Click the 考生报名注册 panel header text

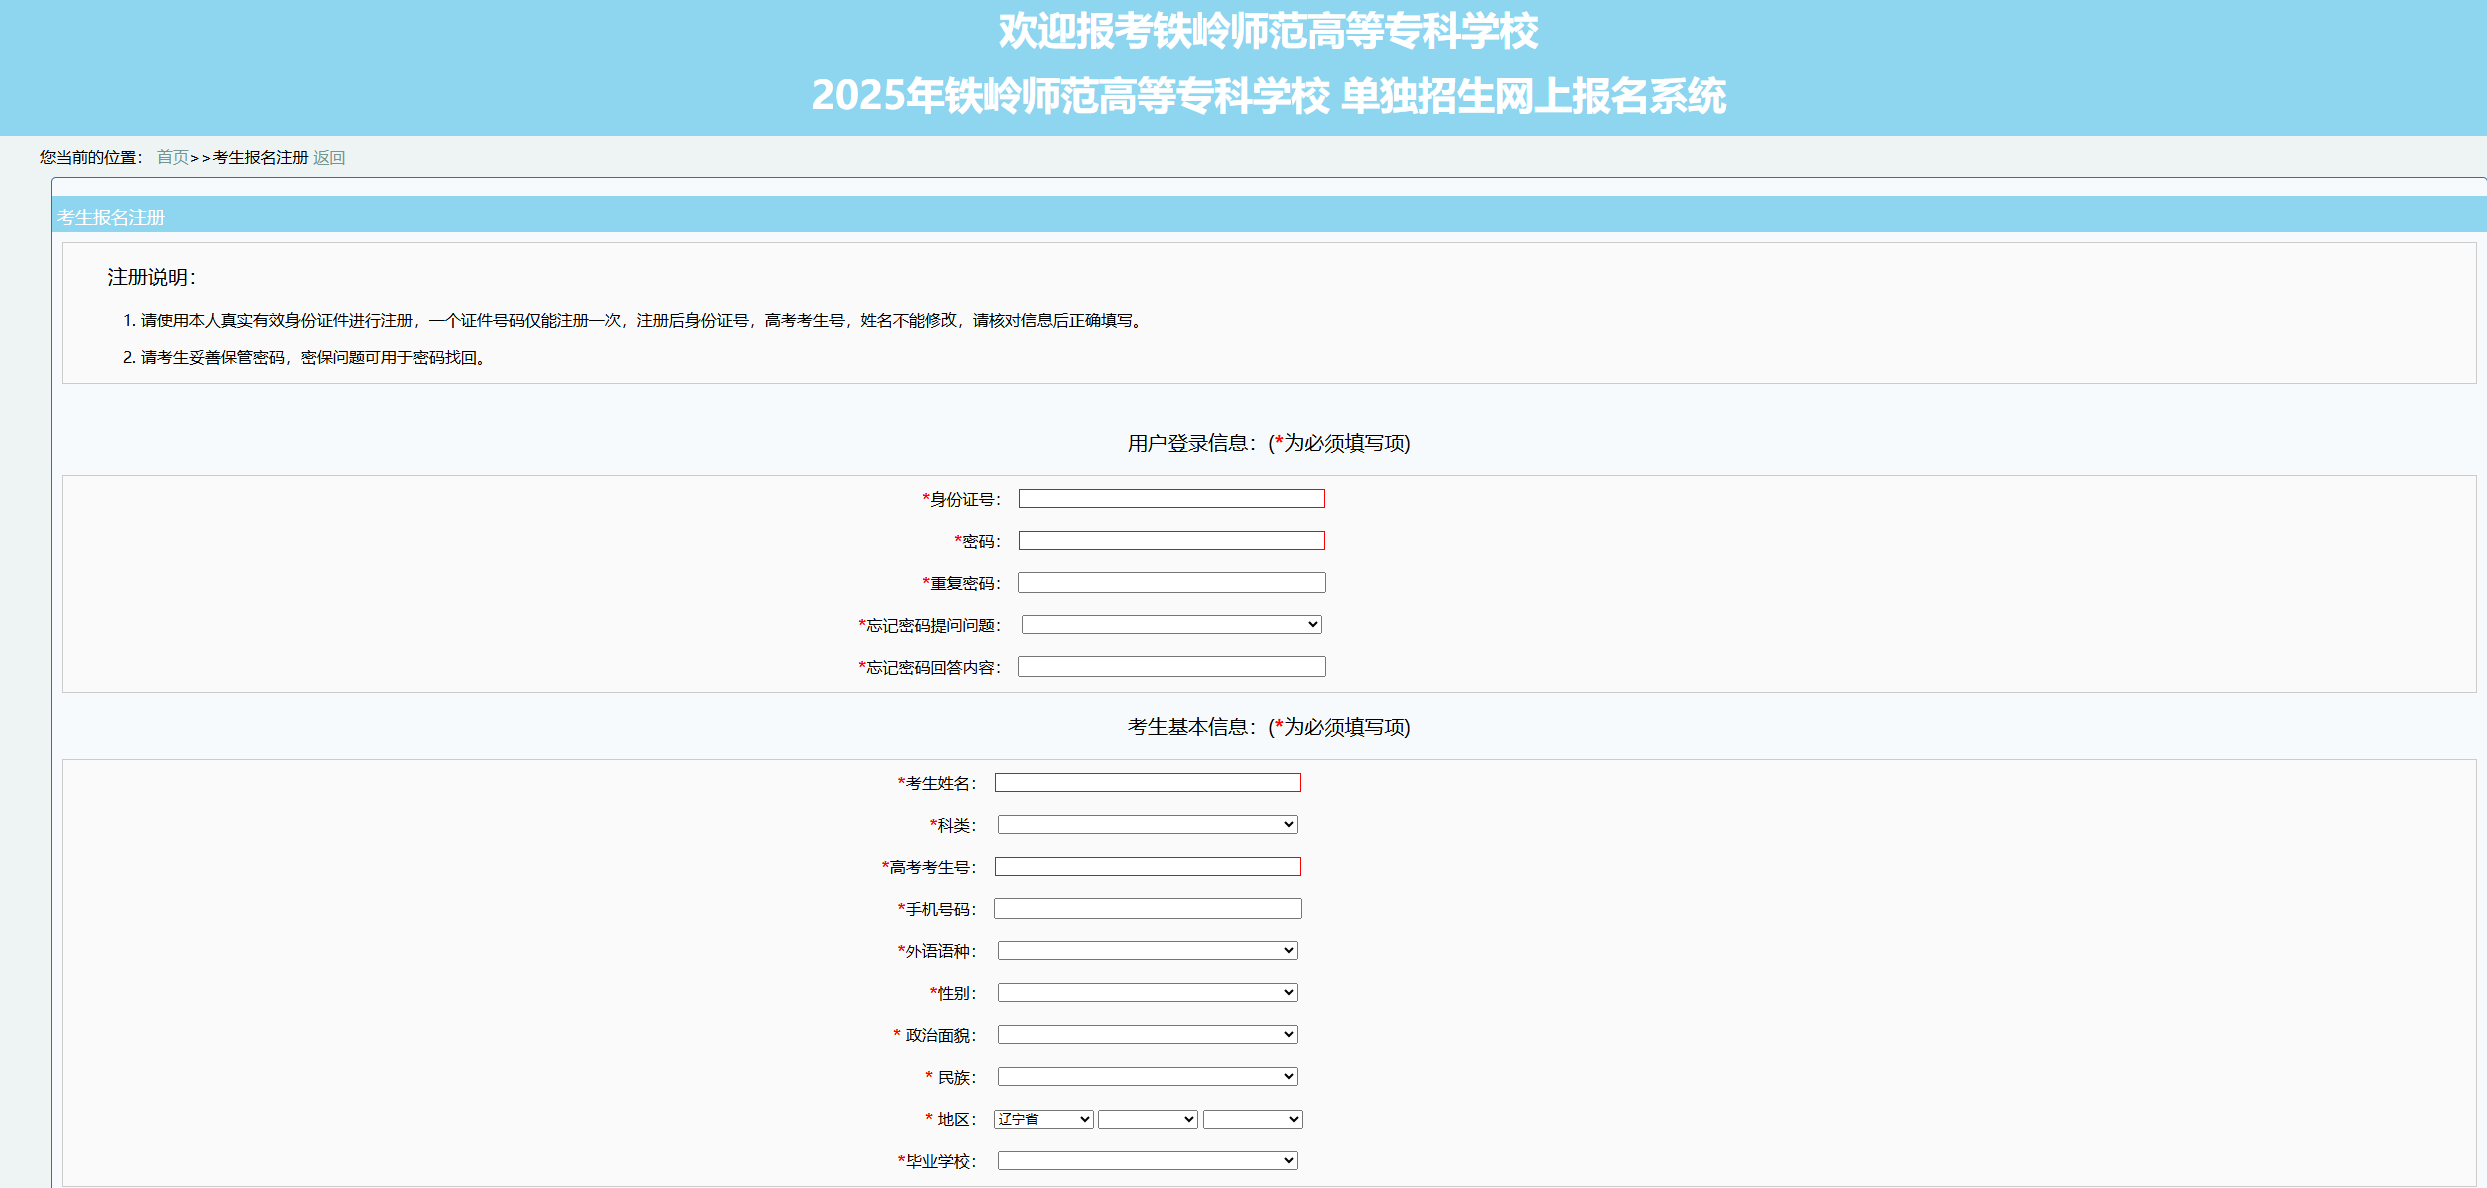[x=111, y=217]
